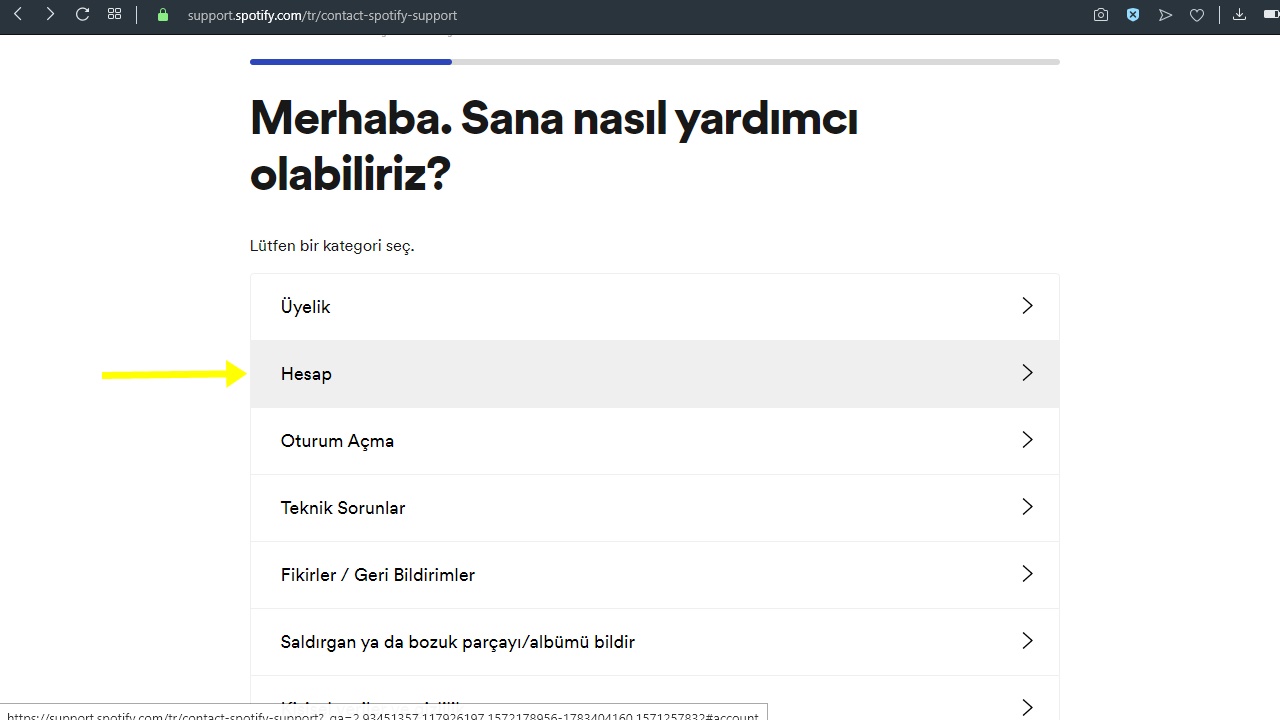Screen dimensions: 1280x720
Task: Enable battery saver mode
Action: tap(1271, 14)
